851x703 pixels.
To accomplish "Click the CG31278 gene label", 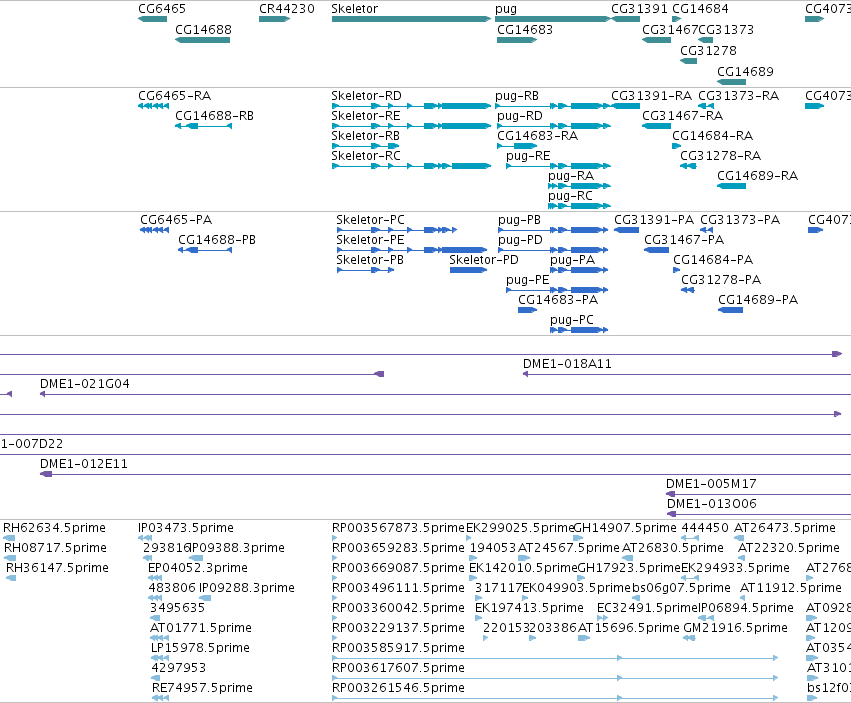I will [x=708, y=50].
